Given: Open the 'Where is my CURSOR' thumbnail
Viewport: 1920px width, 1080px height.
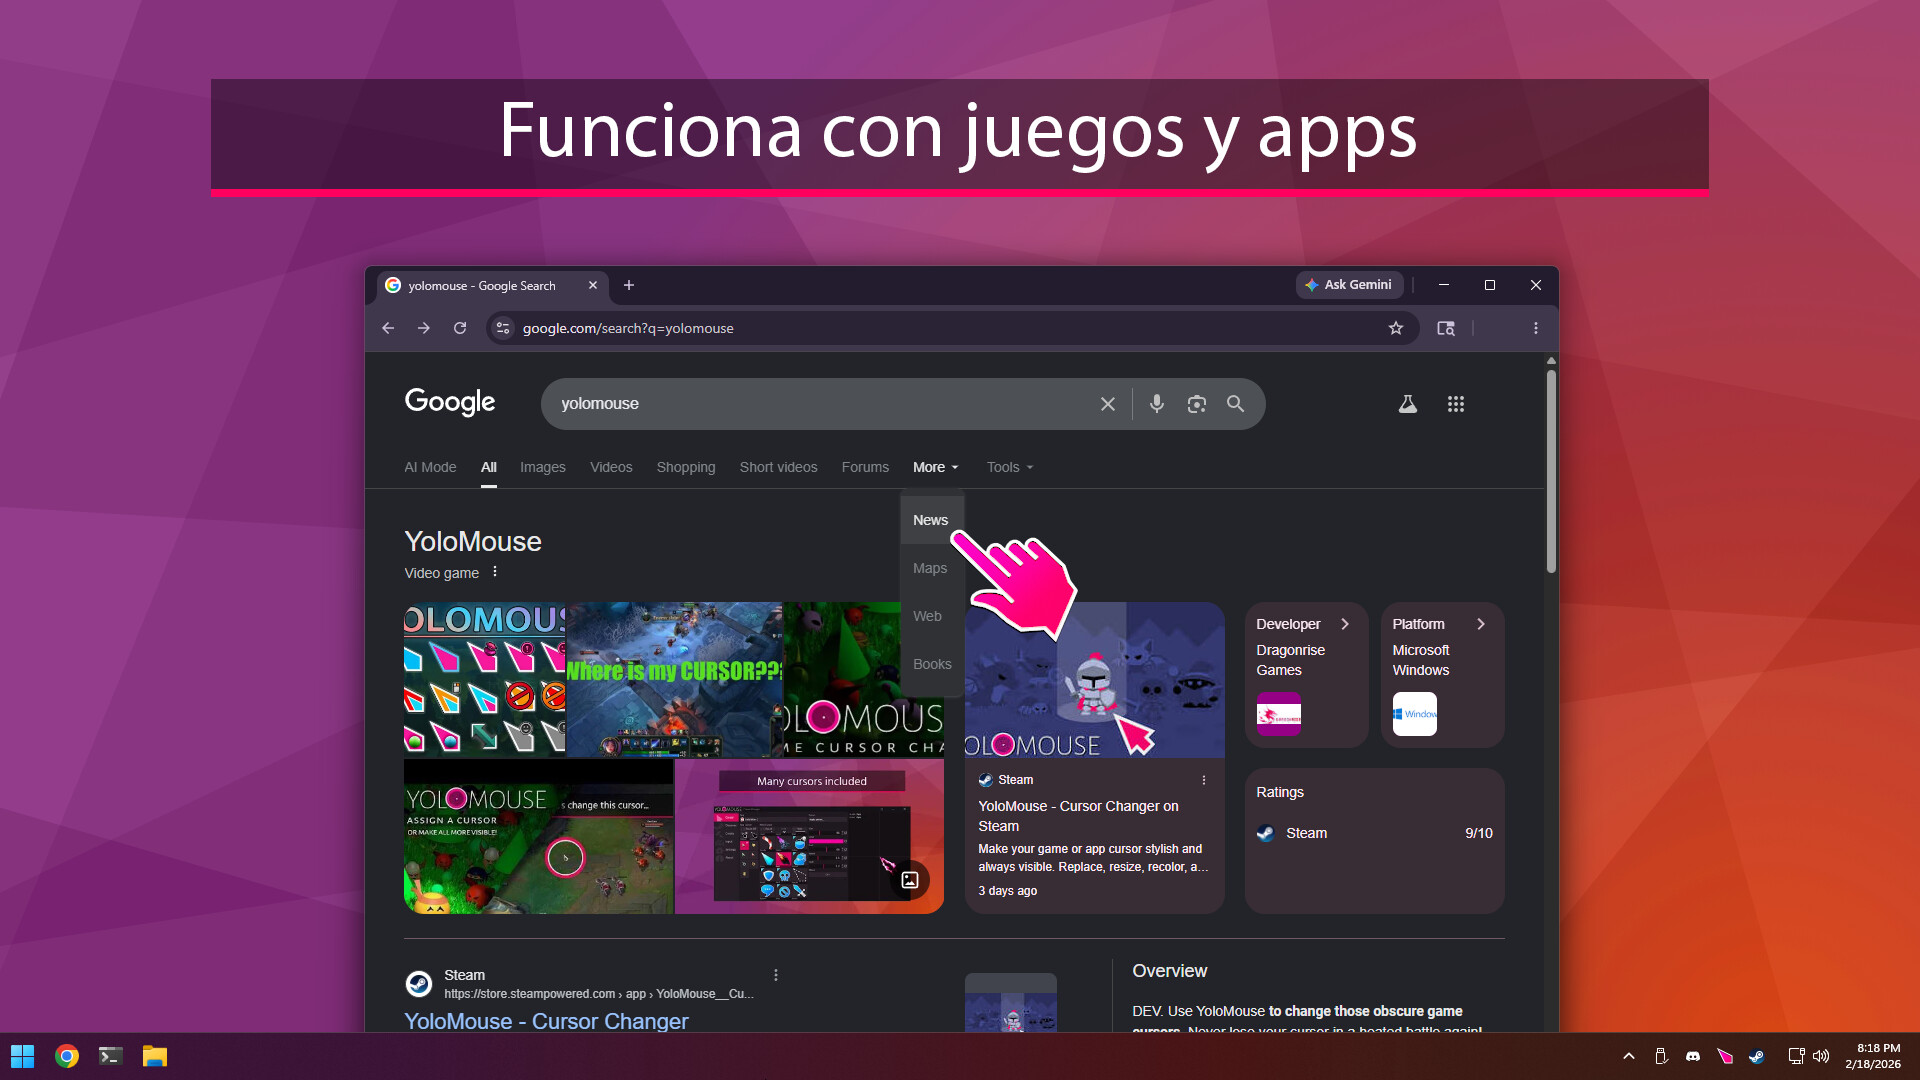Looking at the screenshot, I should 674,679.
